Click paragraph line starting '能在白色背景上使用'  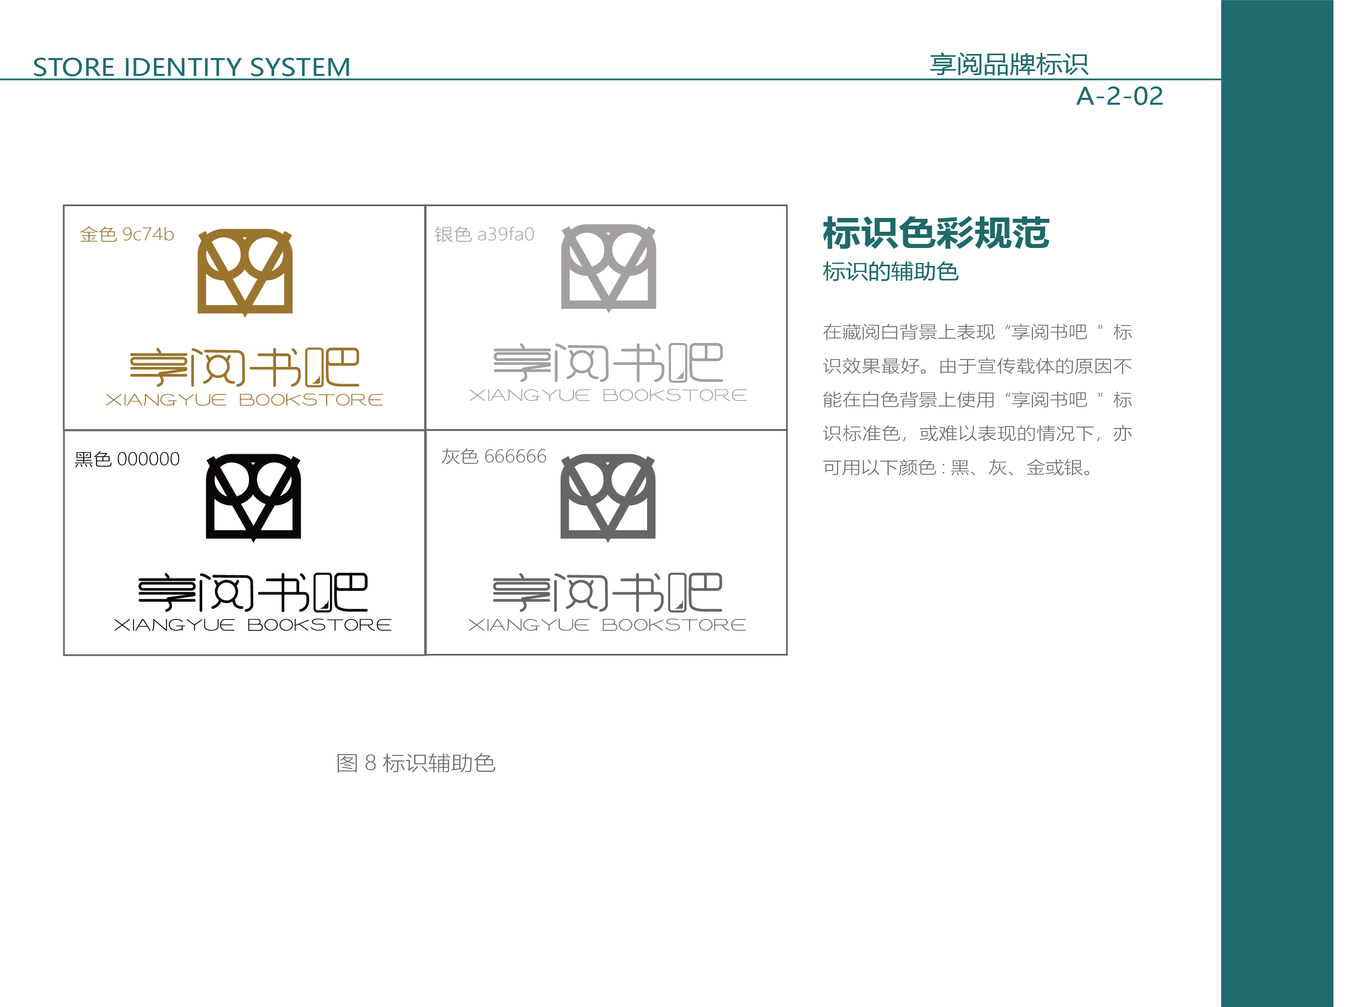tap(977, 400)
